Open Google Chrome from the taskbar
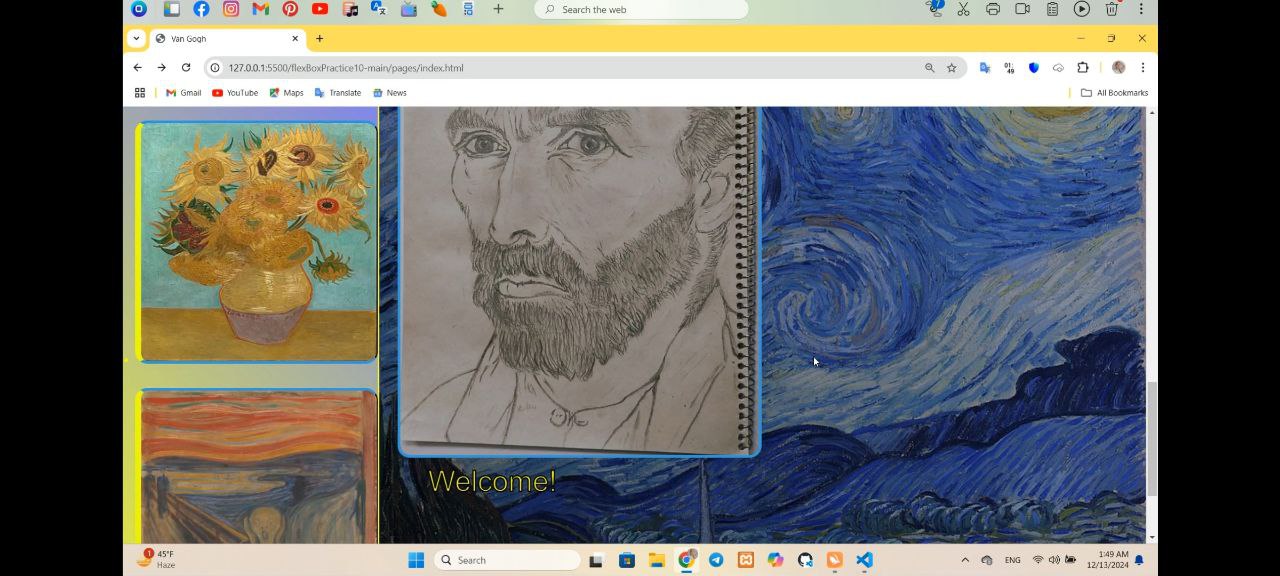Viewport: 1280px width, 576px height. 686,560
